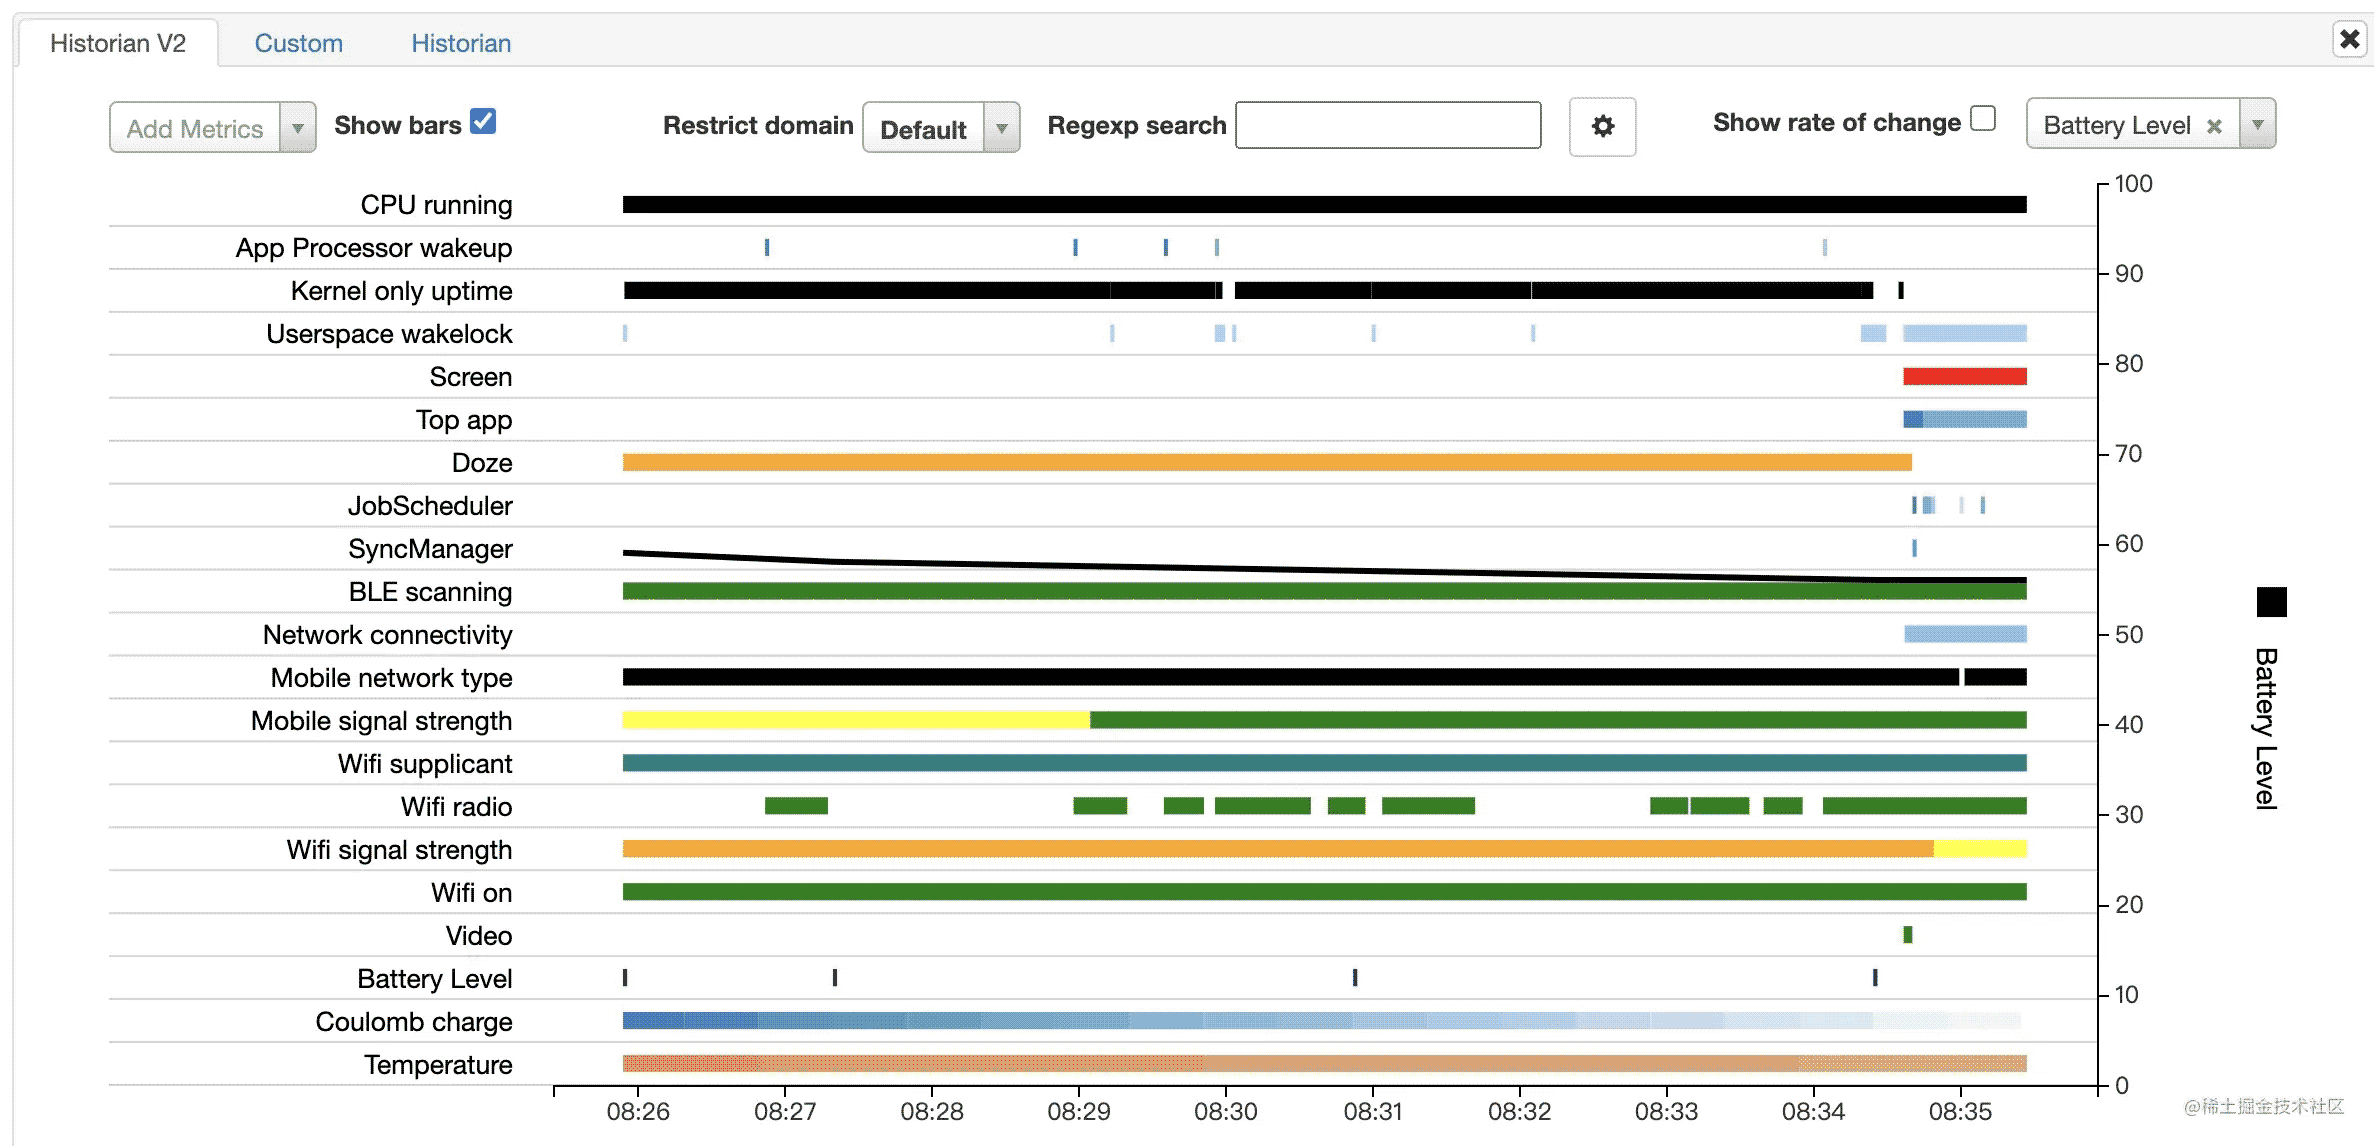Screen dimensions: 2374x1146
Task: Click the black Battery Level legend square
Action: (x=2271, y=602)
